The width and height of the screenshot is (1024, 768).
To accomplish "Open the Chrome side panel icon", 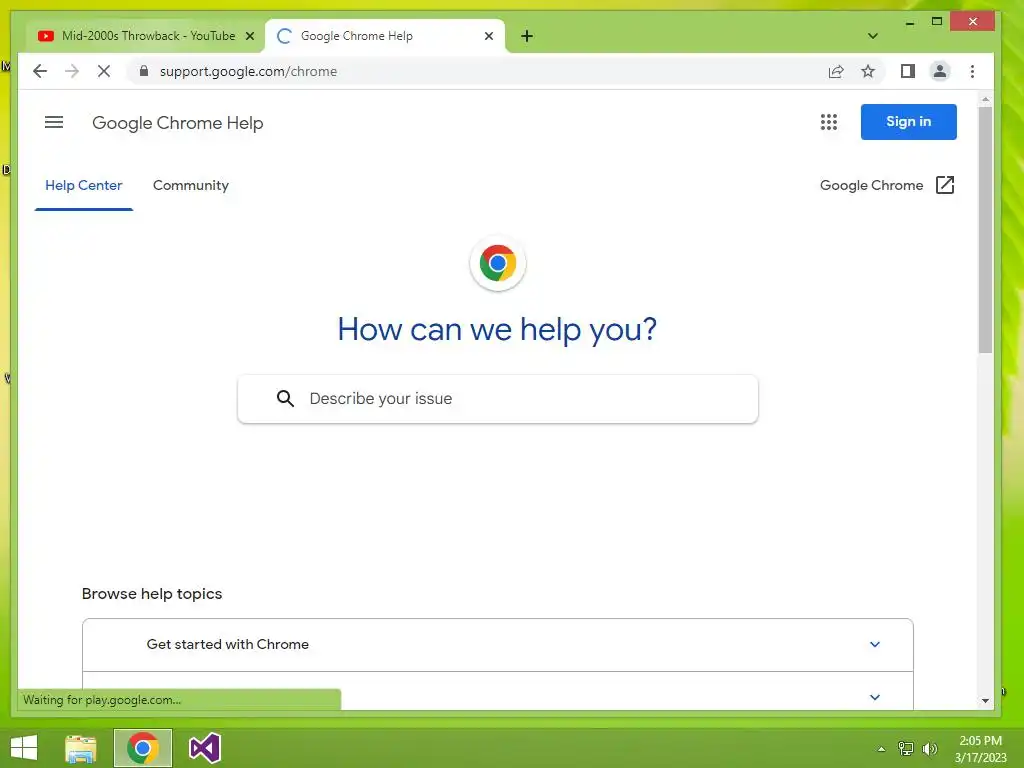I will point(908,71).
